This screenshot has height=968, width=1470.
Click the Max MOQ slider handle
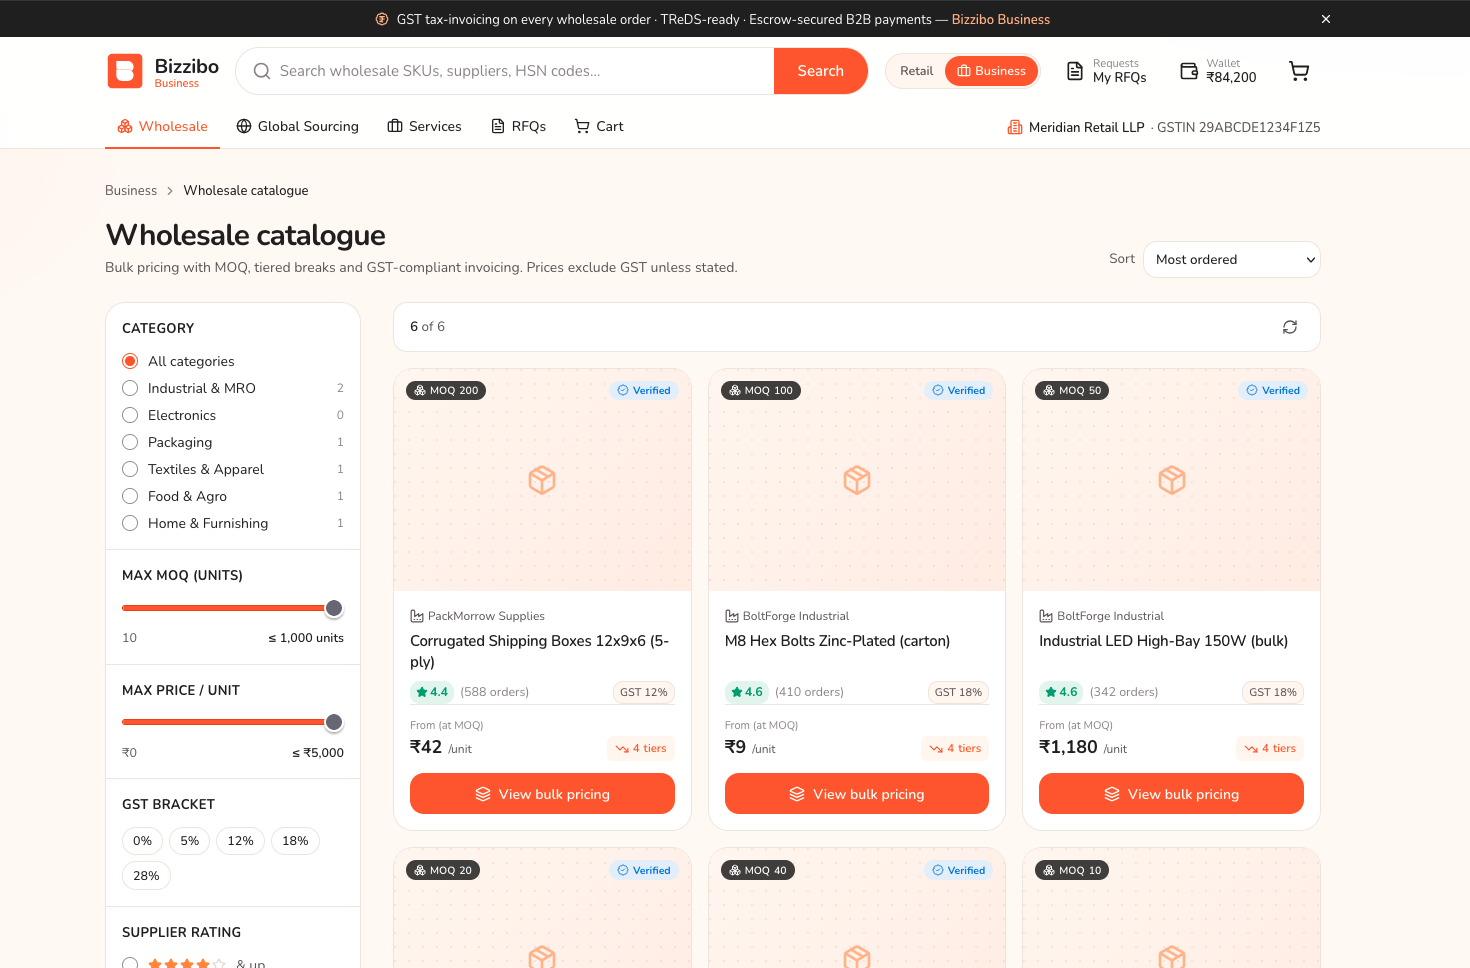[x=334, y=608]
